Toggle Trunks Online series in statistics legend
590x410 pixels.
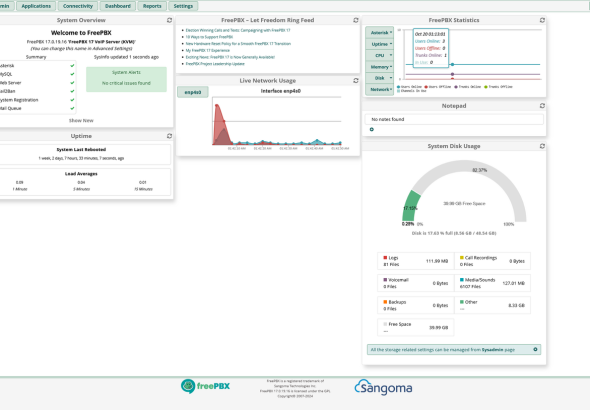point(468,87)
